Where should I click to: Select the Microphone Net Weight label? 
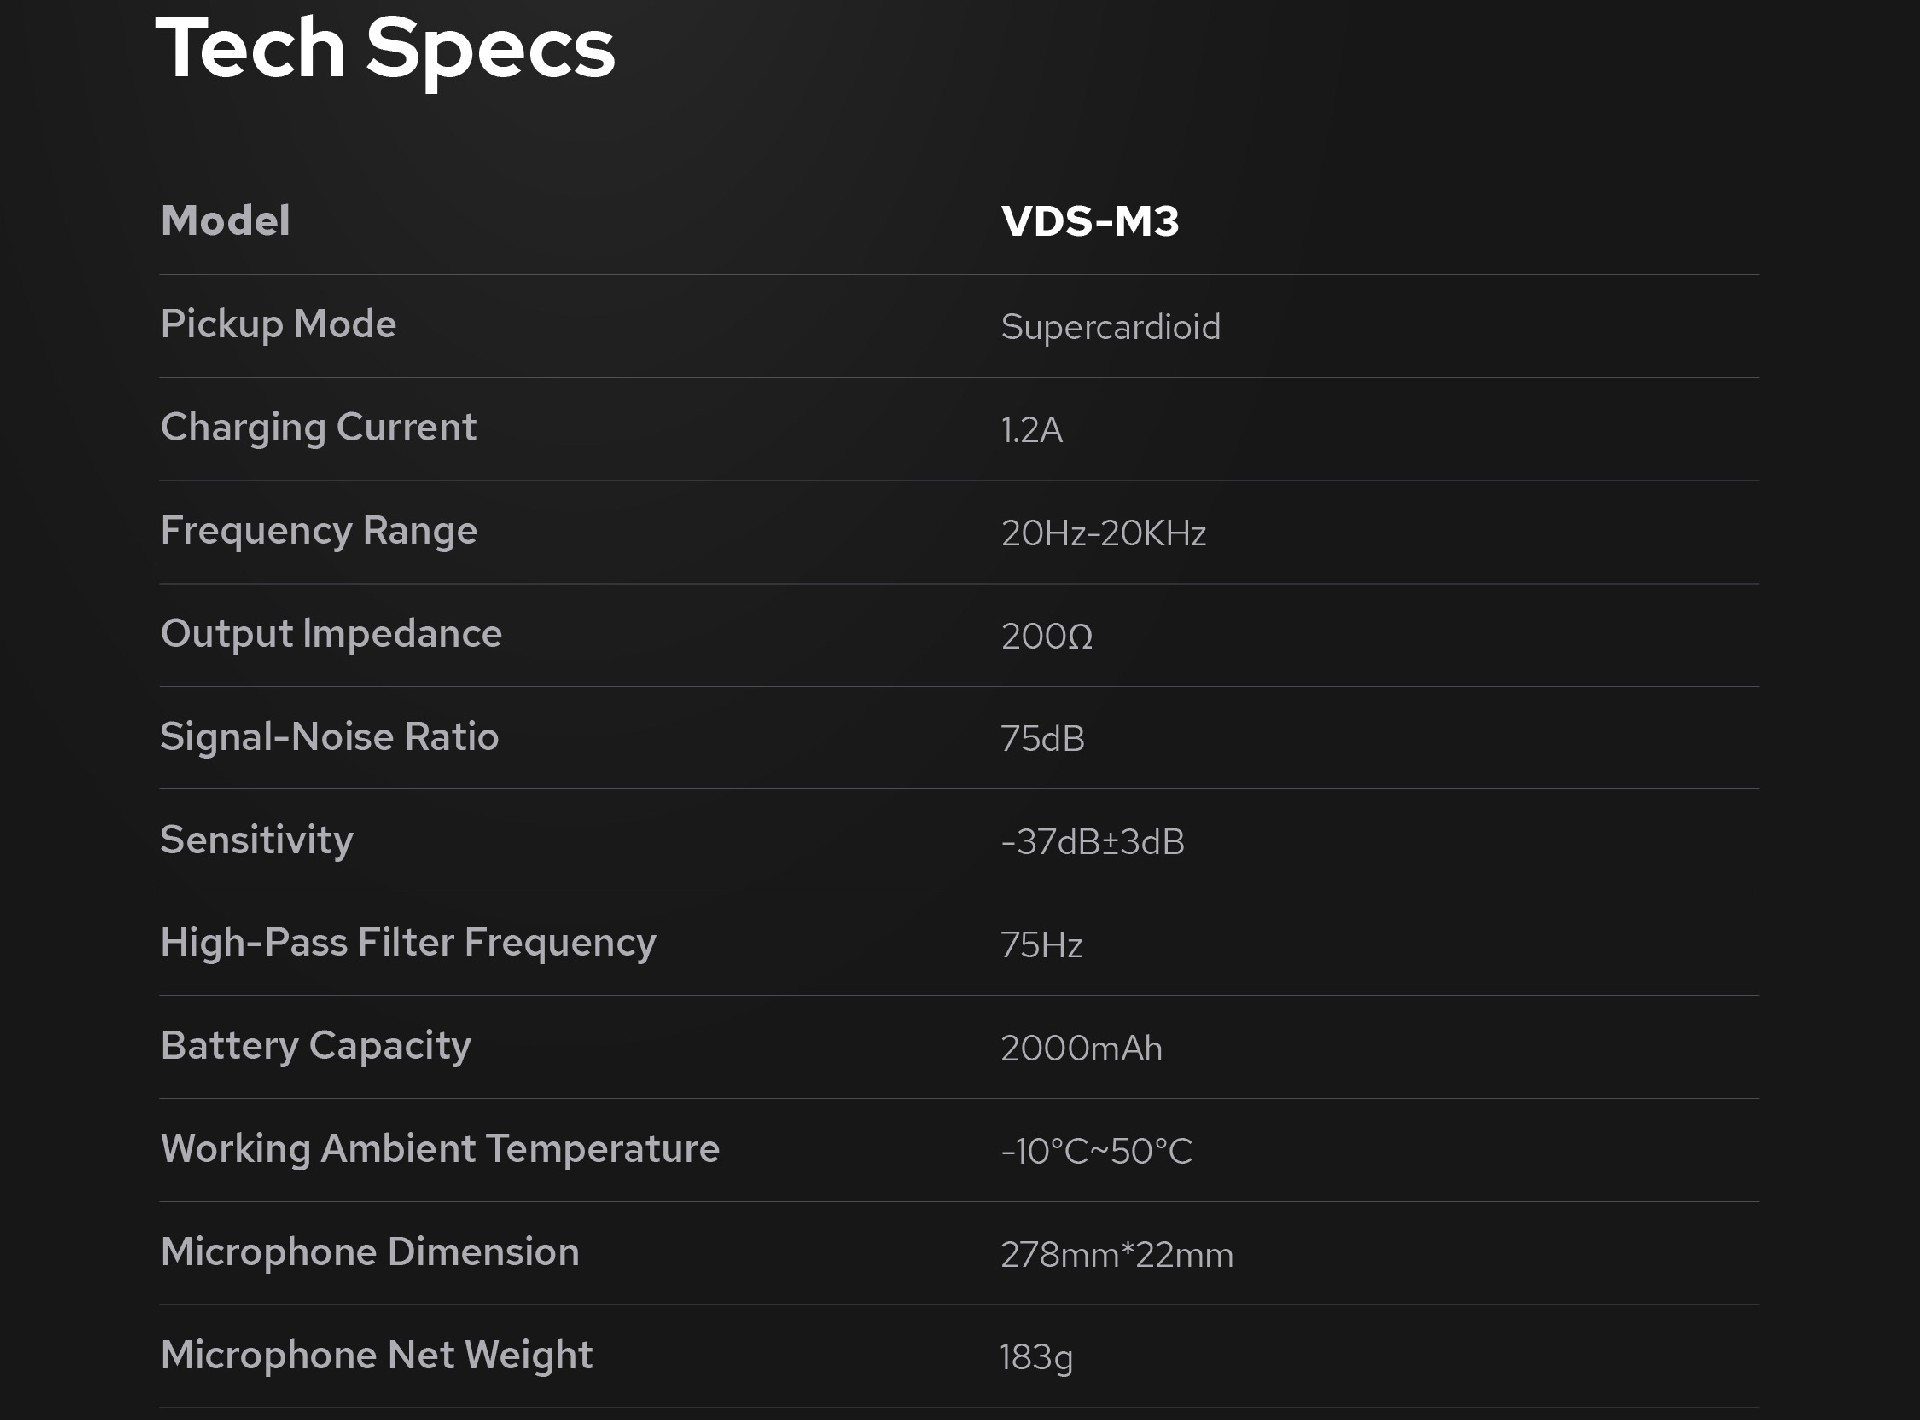tap(377, 1355)
